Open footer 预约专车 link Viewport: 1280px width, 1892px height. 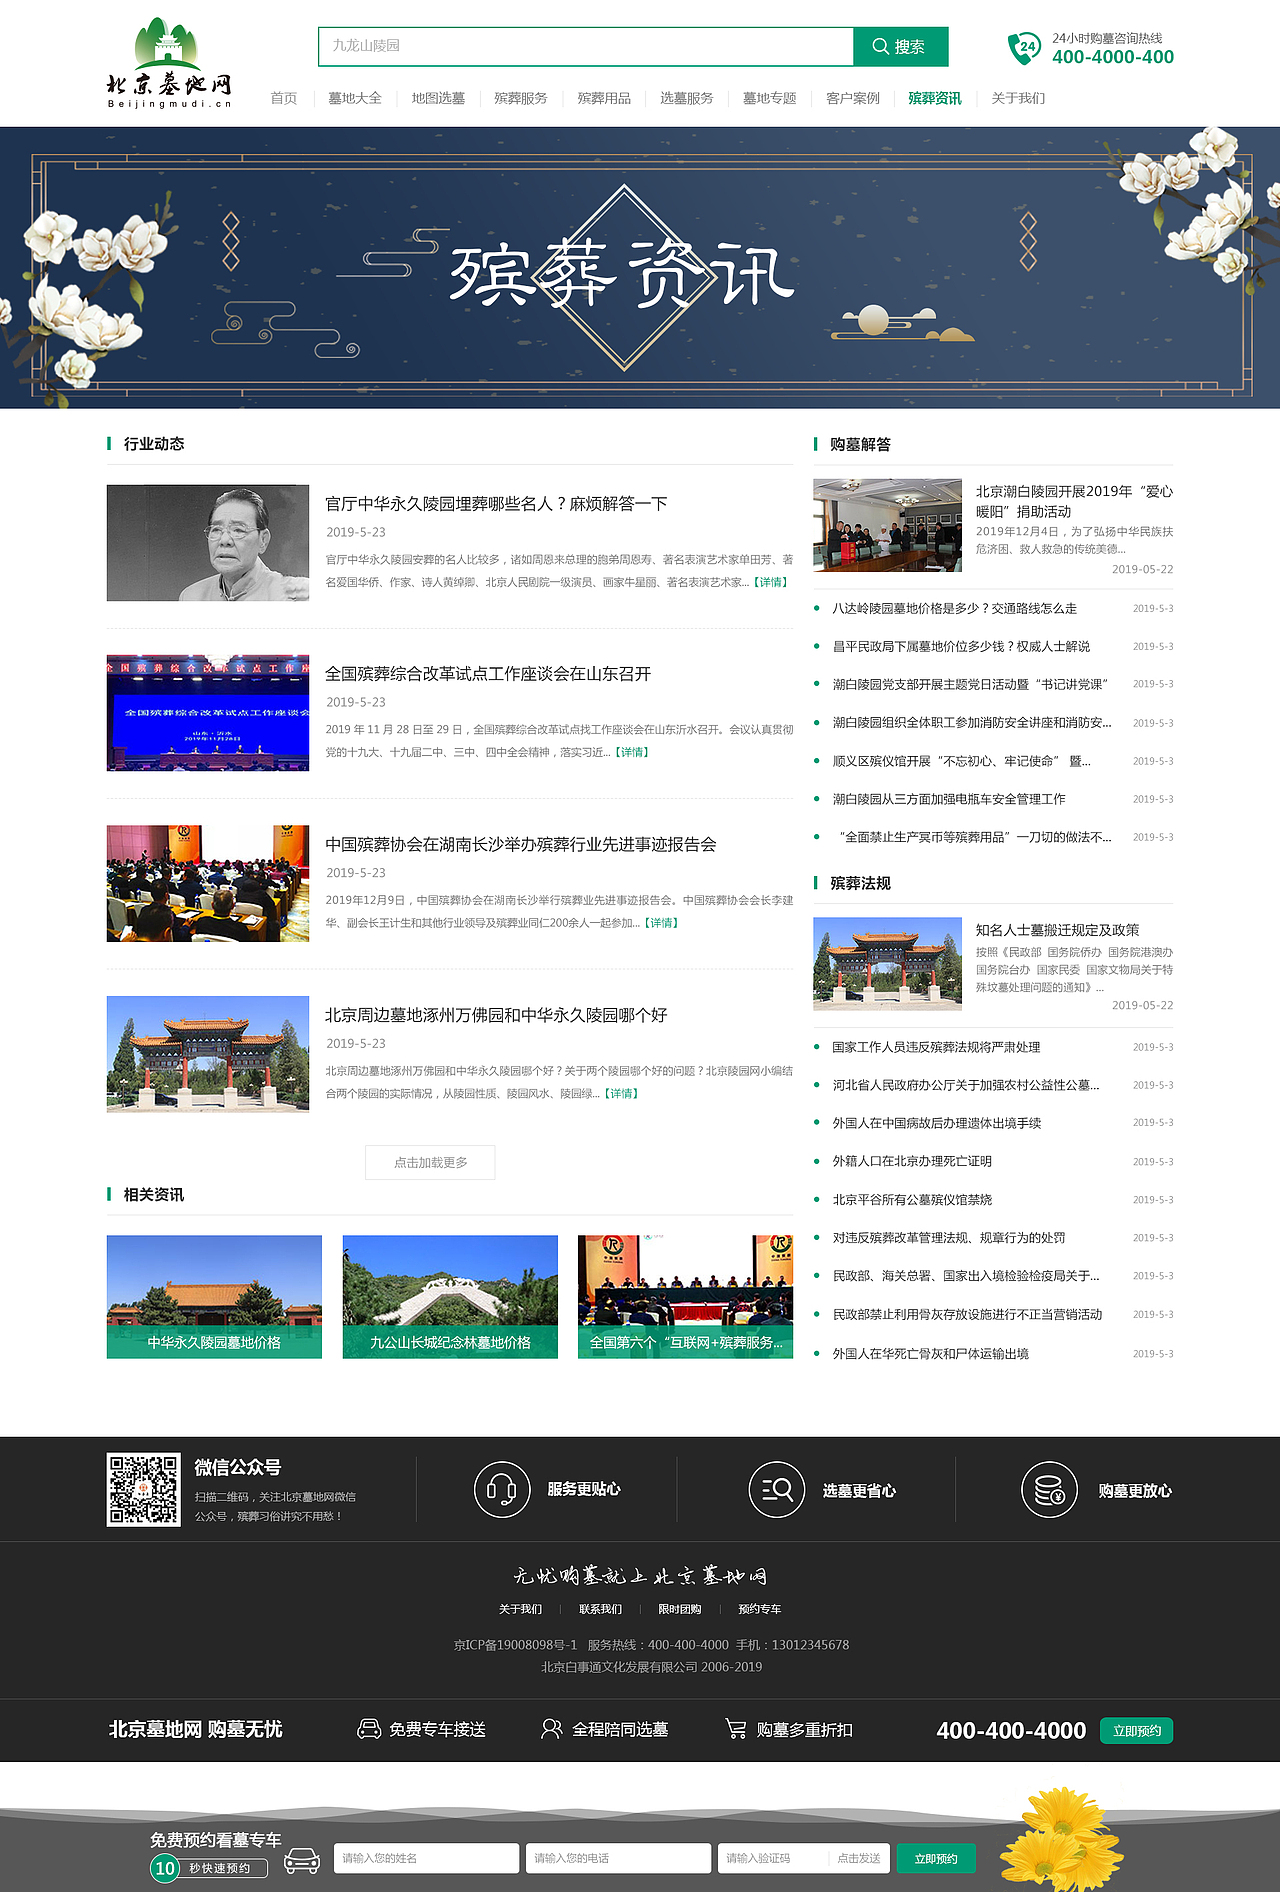coord(759,1609)
